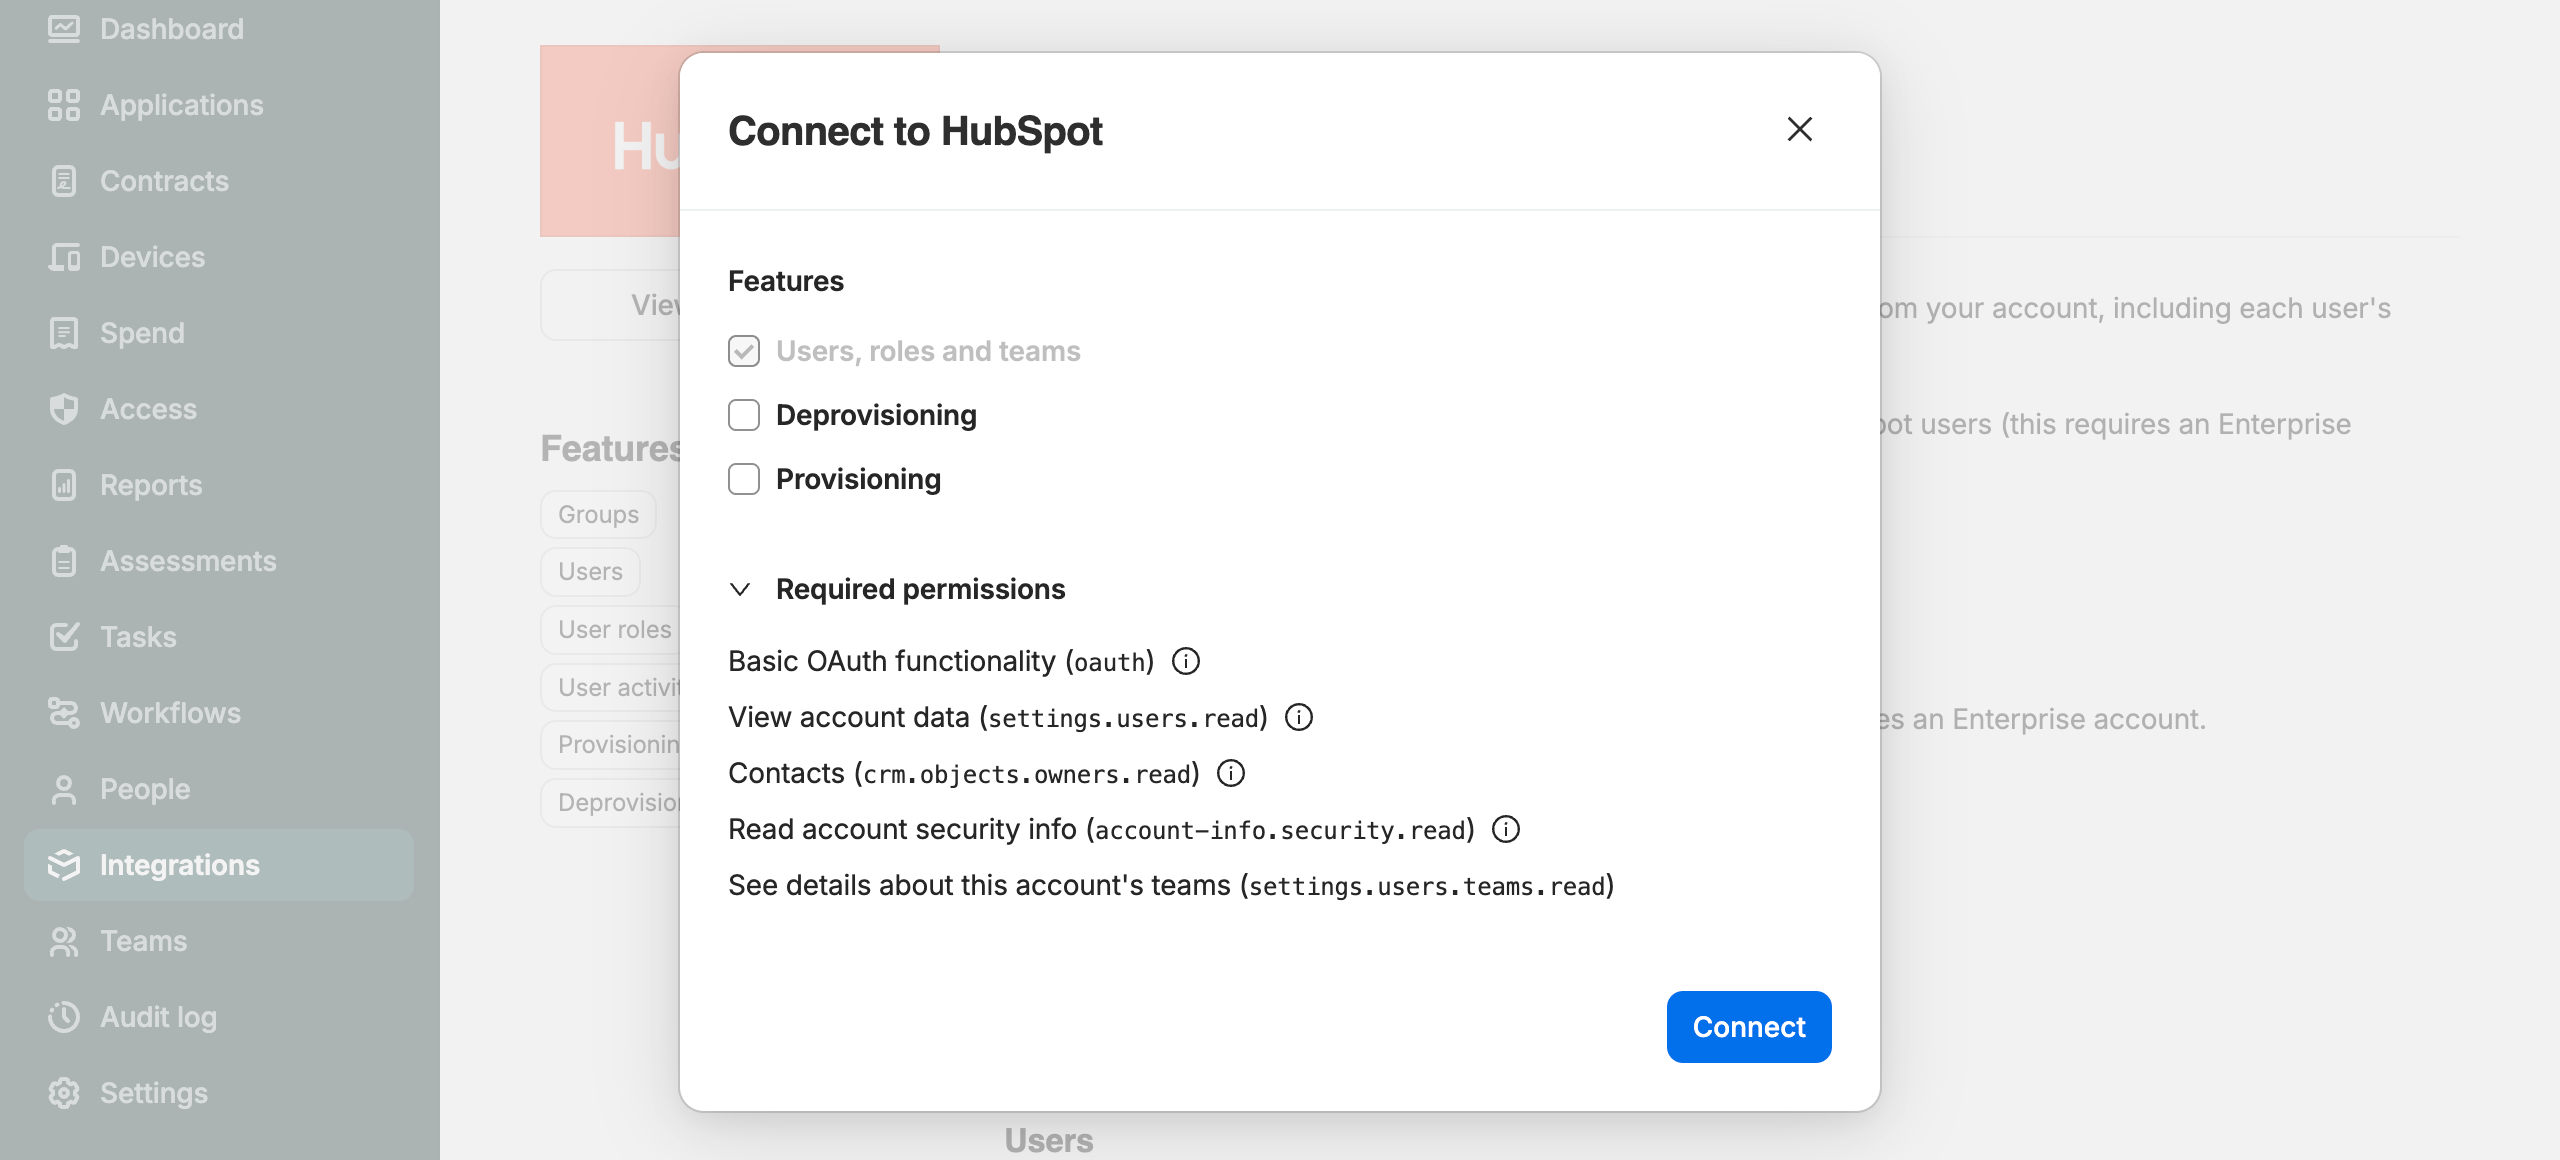The image size is (2560, 1160).
Task: Click the Access shield icon
Action: tap(64, 409)
